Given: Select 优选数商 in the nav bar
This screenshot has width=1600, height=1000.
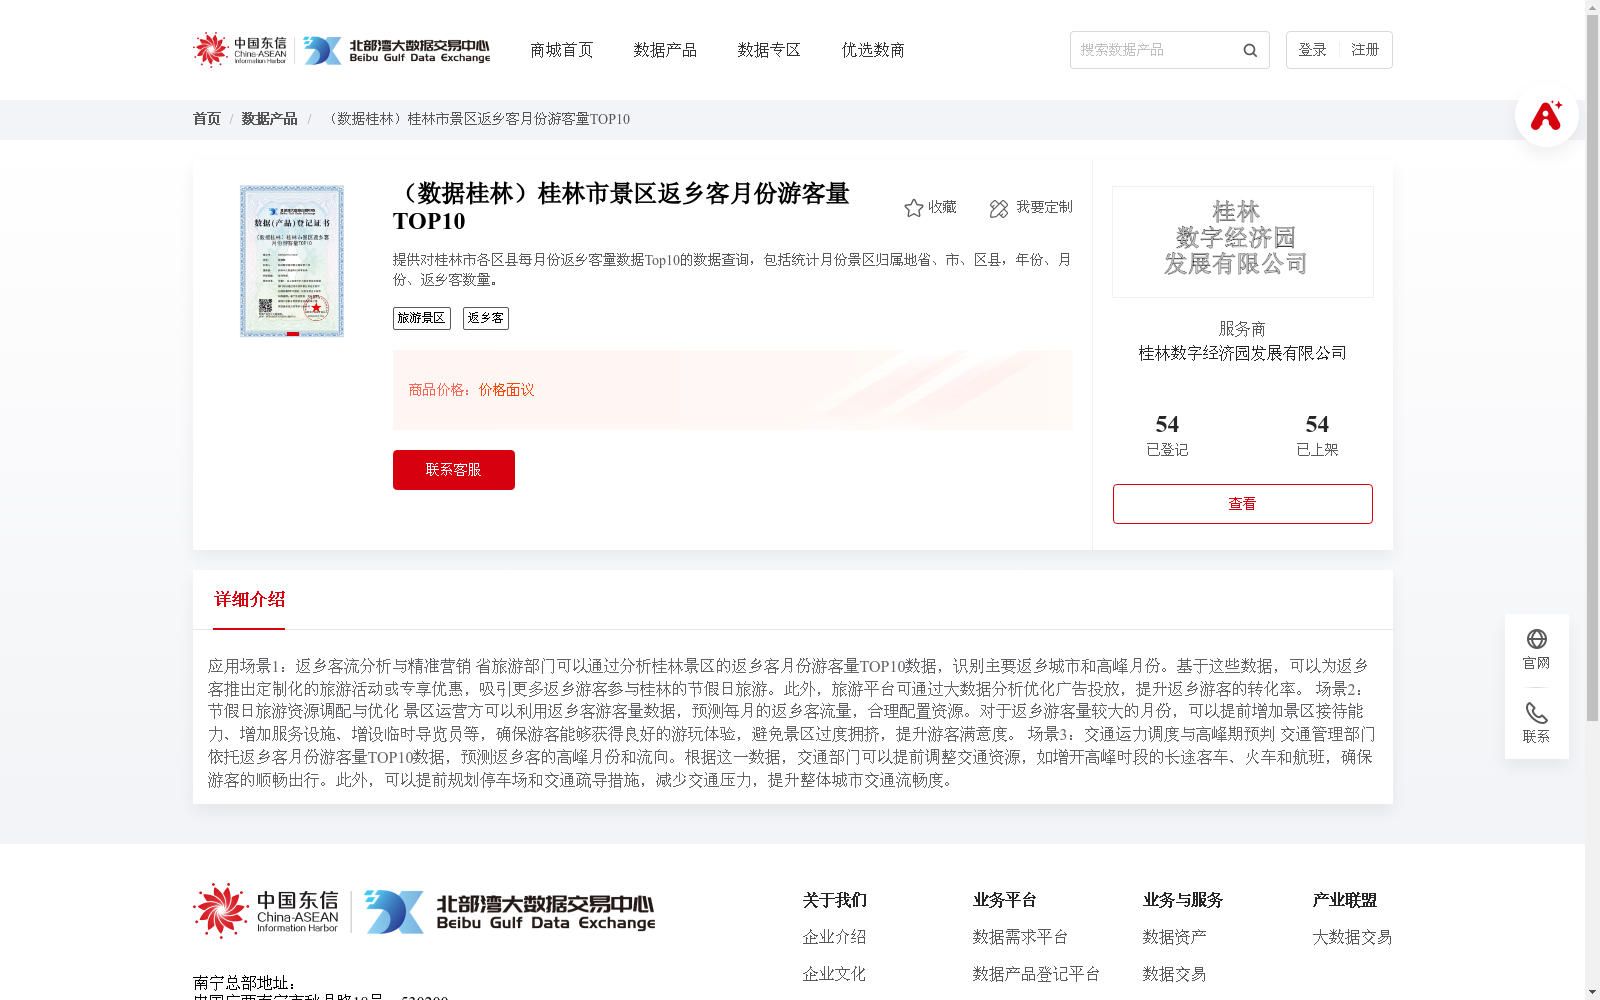Looking at the screenshot, I should pos(873,50).
